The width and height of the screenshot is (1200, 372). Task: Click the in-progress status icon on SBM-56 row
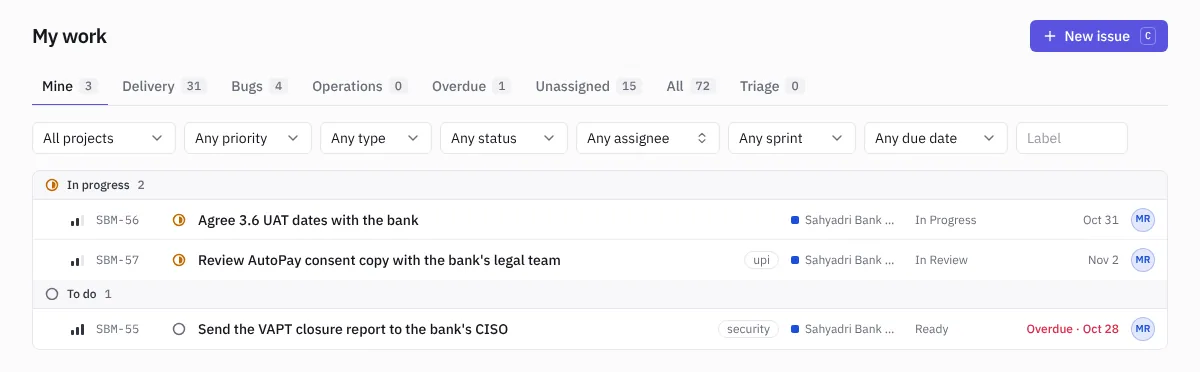tap(179, 220)
